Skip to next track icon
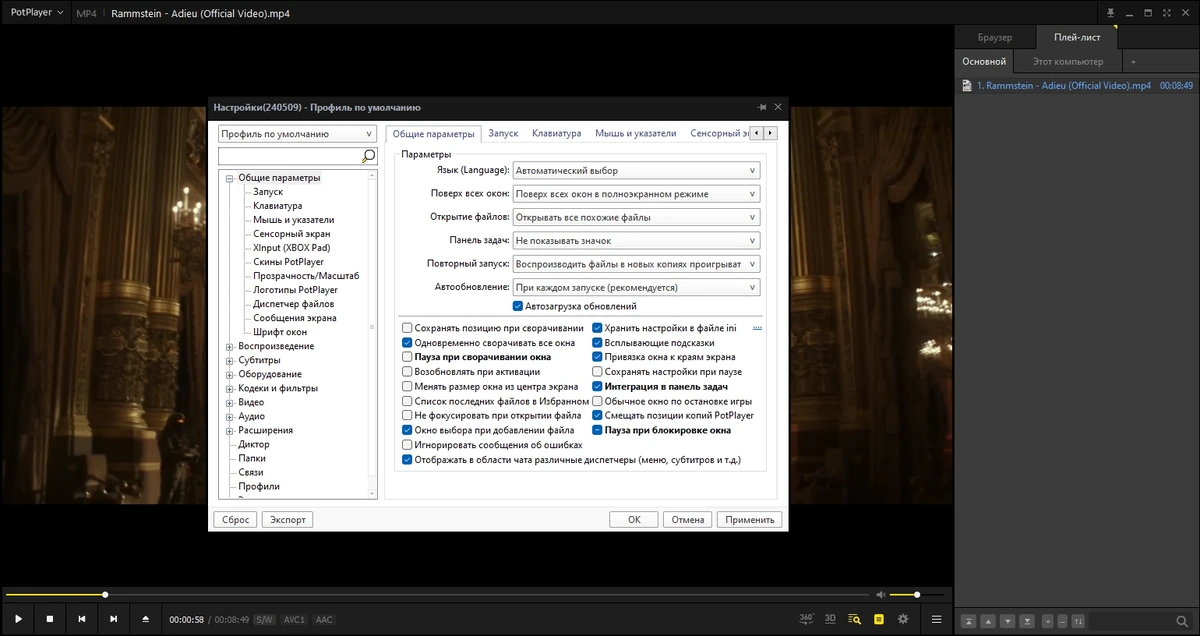The image size is (1200, 636). [x=113, y=619]
